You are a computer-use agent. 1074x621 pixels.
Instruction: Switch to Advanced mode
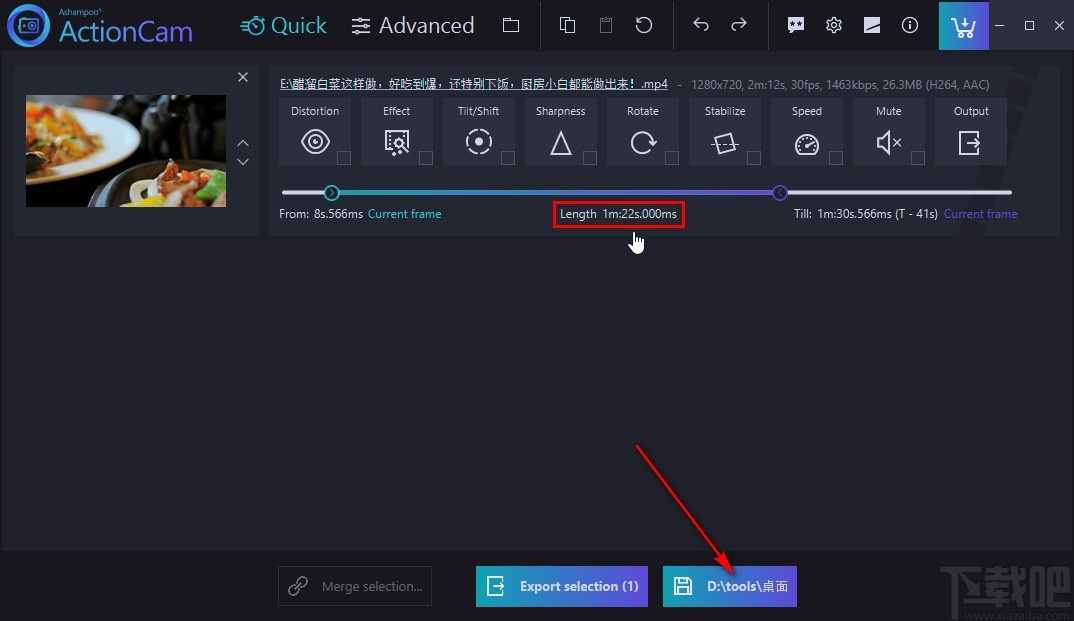pos(412,25)
